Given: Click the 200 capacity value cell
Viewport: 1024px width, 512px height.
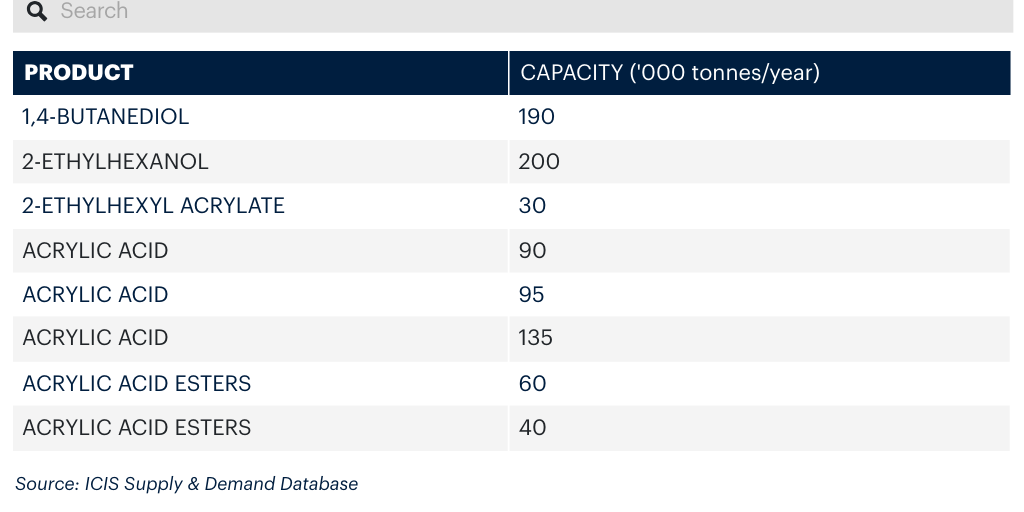Looking at the screenshot, I should [760, 161].
